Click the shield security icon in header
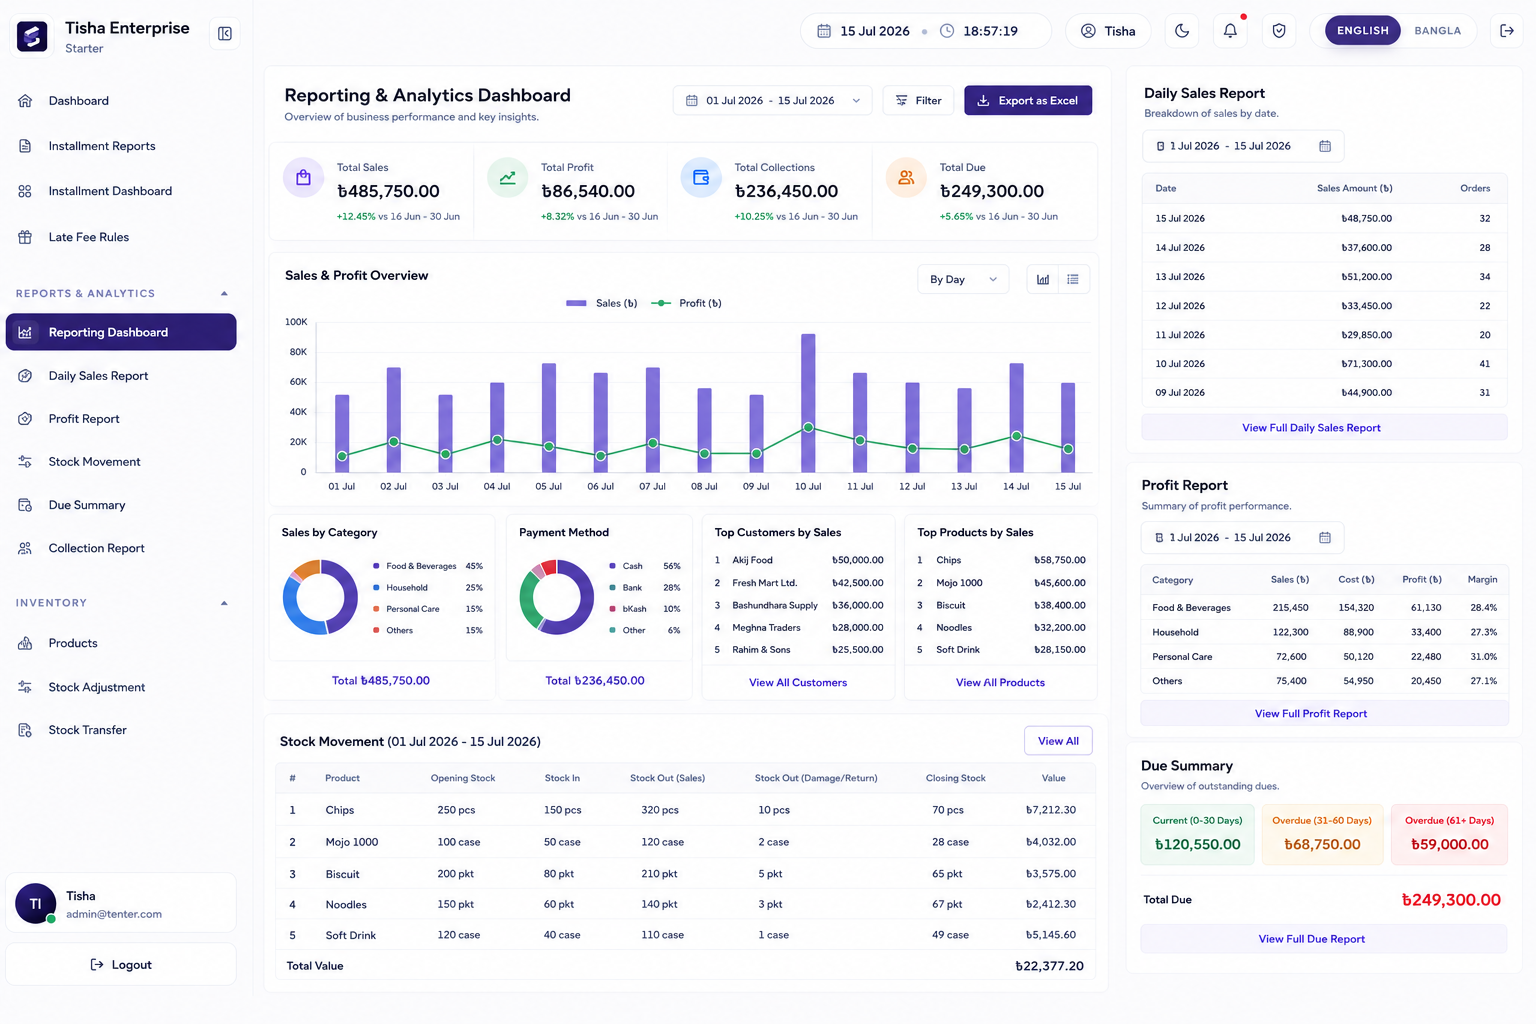 click(1279, 31)
